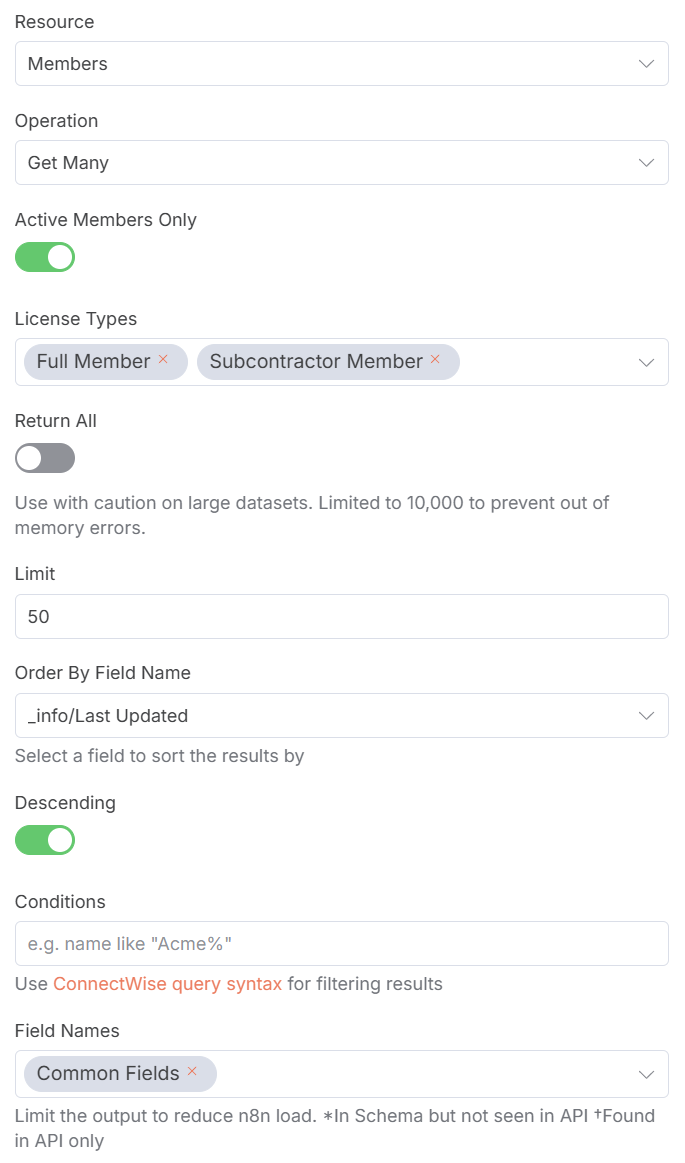Viewport: 685px width, 1163px height.
Task: Disable the Active Members Only toggle
Action: pos(45,257)
